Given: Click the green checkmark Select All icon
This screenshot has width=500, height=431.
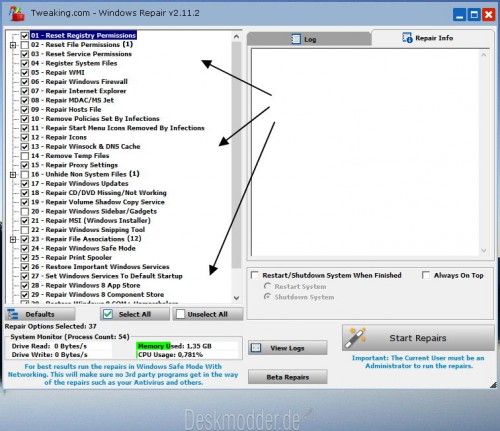Looking at the screenshot, I should (x=108, y=314).
